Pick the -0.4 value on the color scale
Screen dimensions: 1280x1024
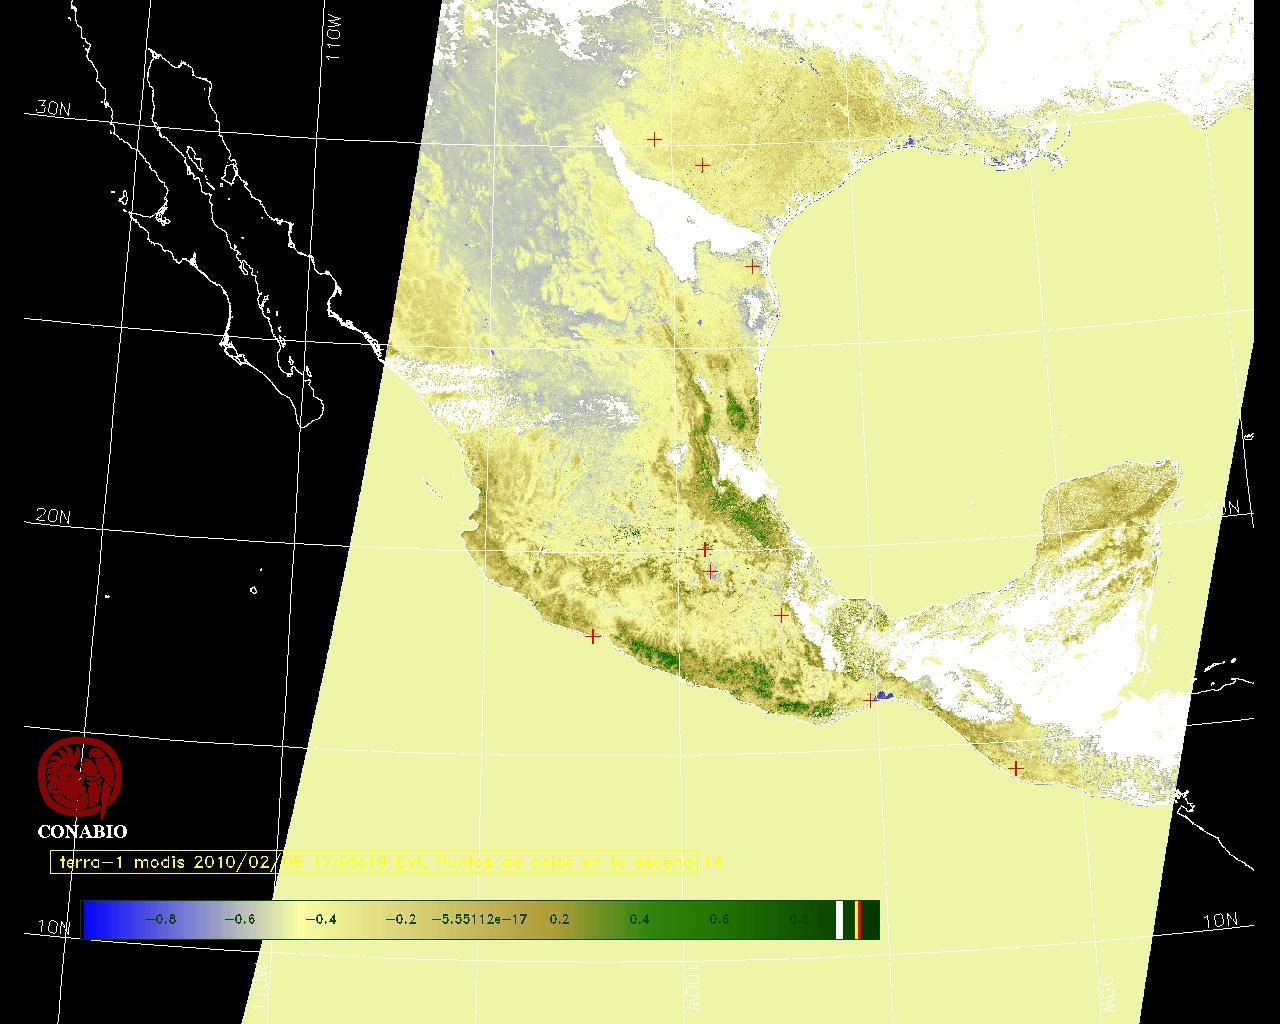(320, 919)
